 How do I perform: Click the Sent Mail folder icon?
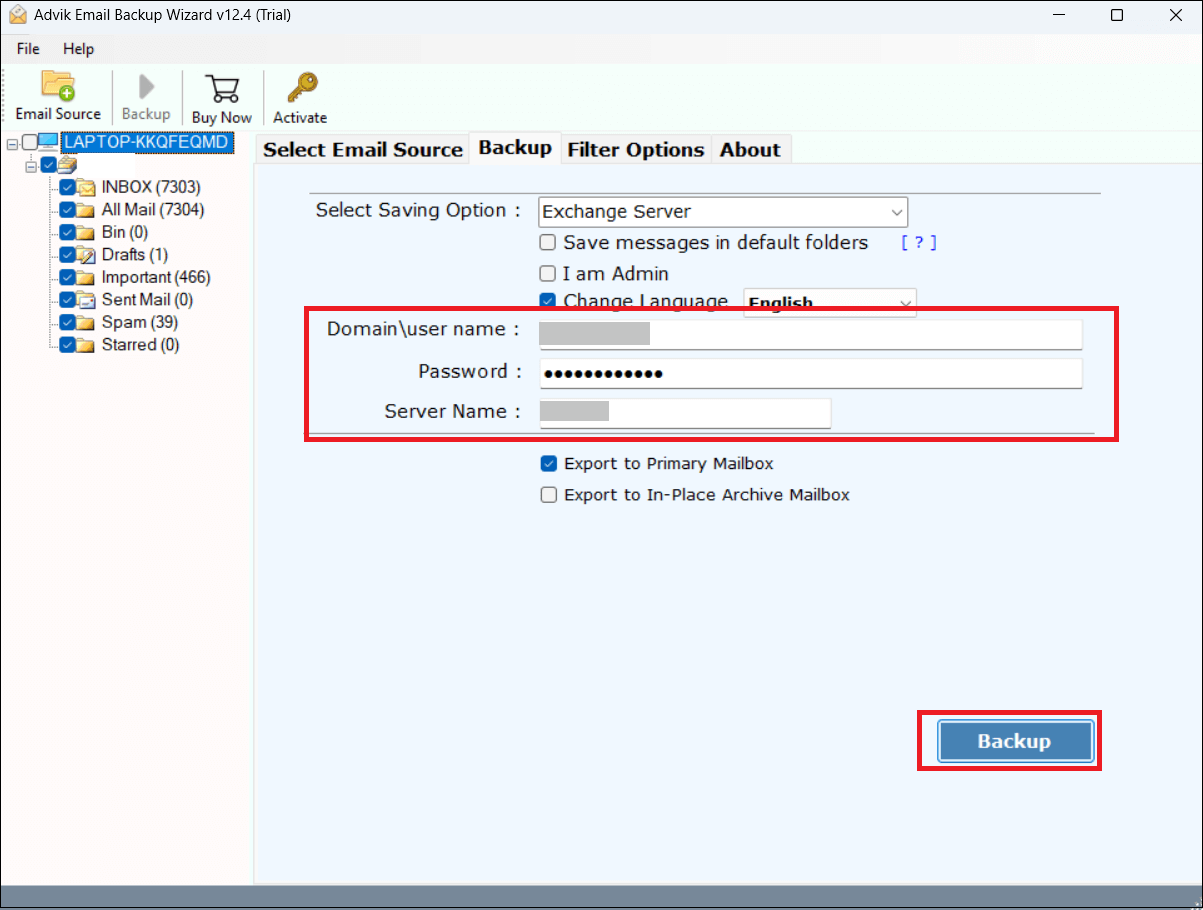tap(86, 300)
